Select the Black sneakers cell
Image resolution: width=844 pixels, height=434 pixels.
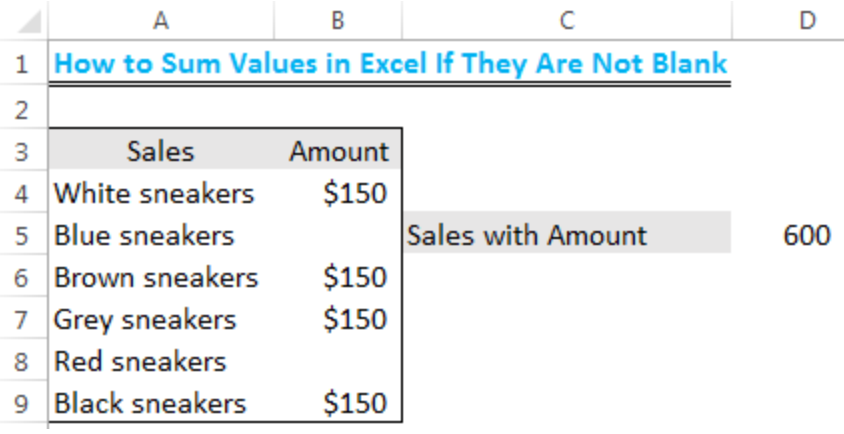tap(150, 404)
